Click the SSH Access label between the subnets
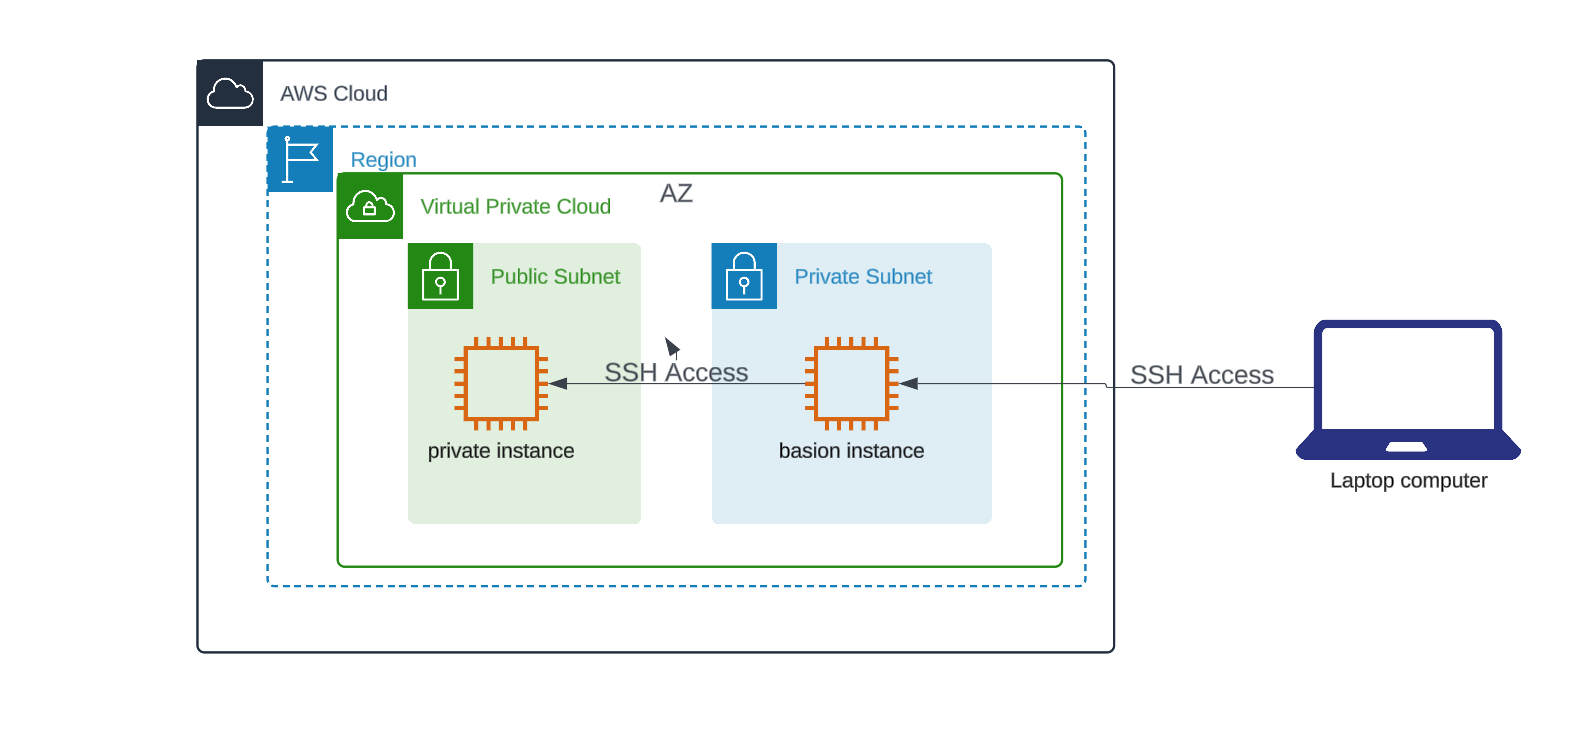 [x=677, y=372]
